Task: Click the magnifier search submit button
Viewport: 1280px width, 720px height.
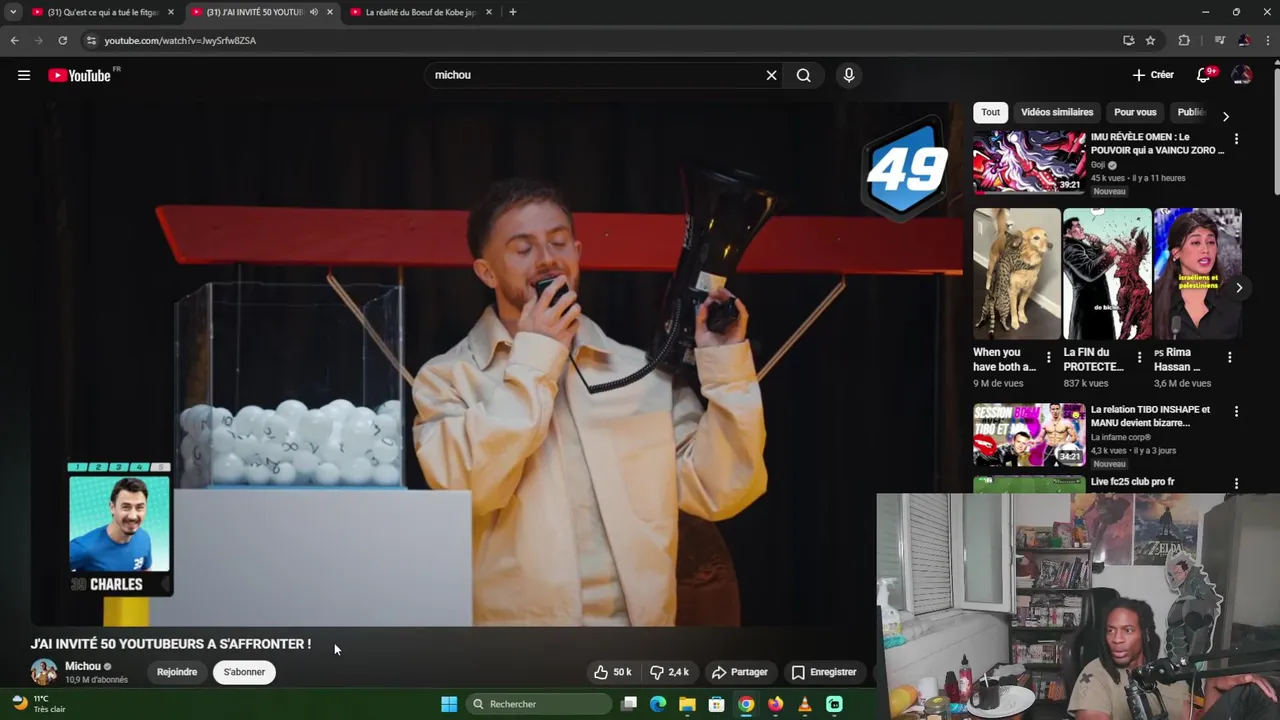Action: click(x=803, y=75)
